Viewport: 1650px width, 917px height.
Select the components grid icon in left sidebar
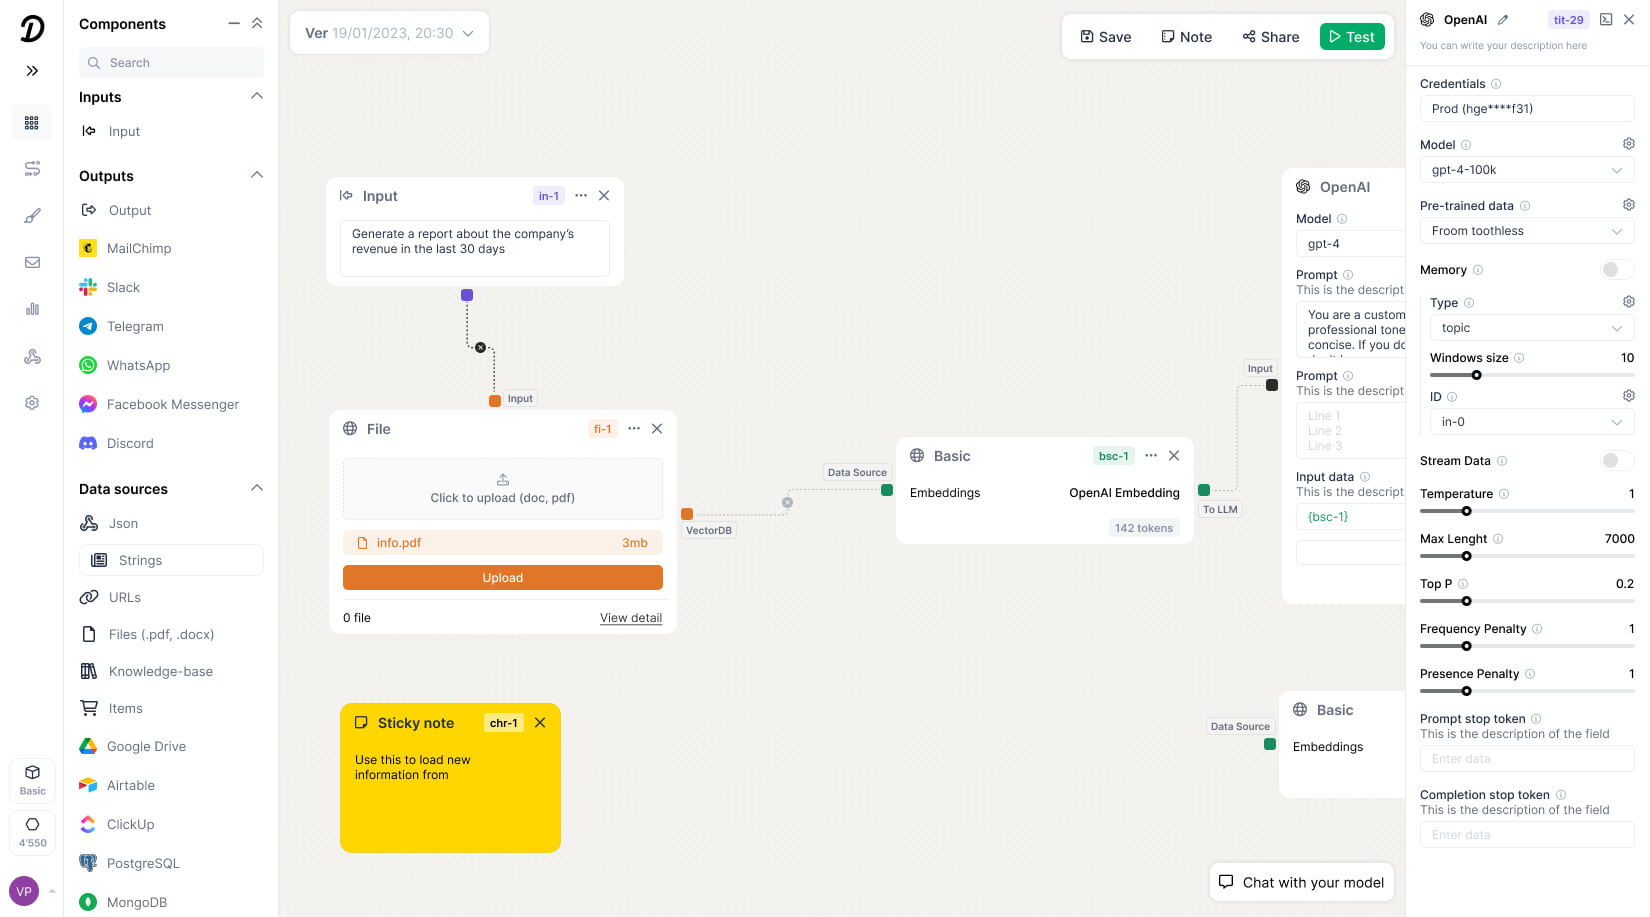pyautogui.click(x=32, y=122)
